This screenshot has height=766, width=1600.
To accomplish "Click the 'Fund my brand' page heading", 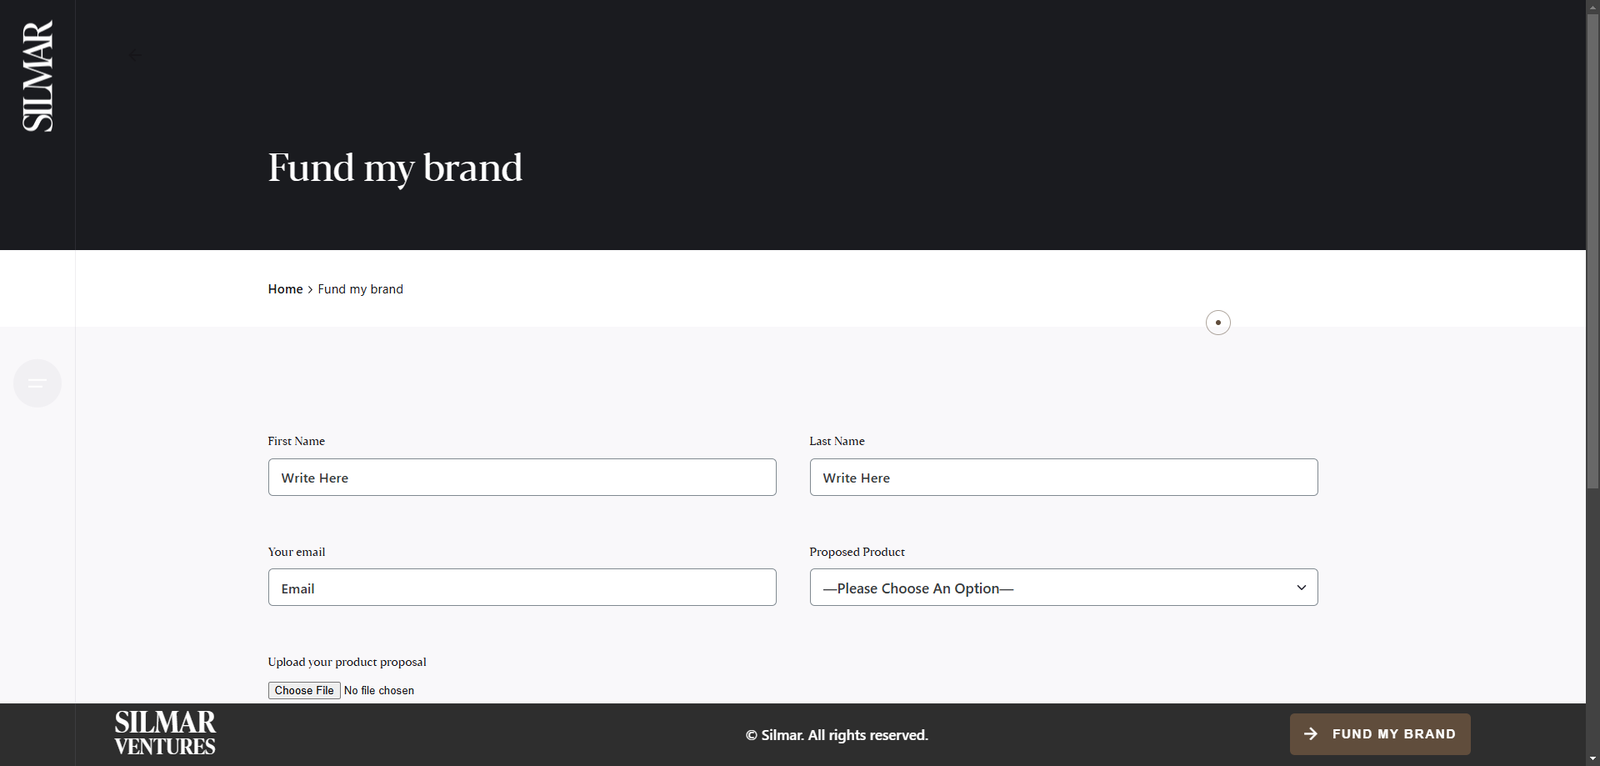I will 395,168.
